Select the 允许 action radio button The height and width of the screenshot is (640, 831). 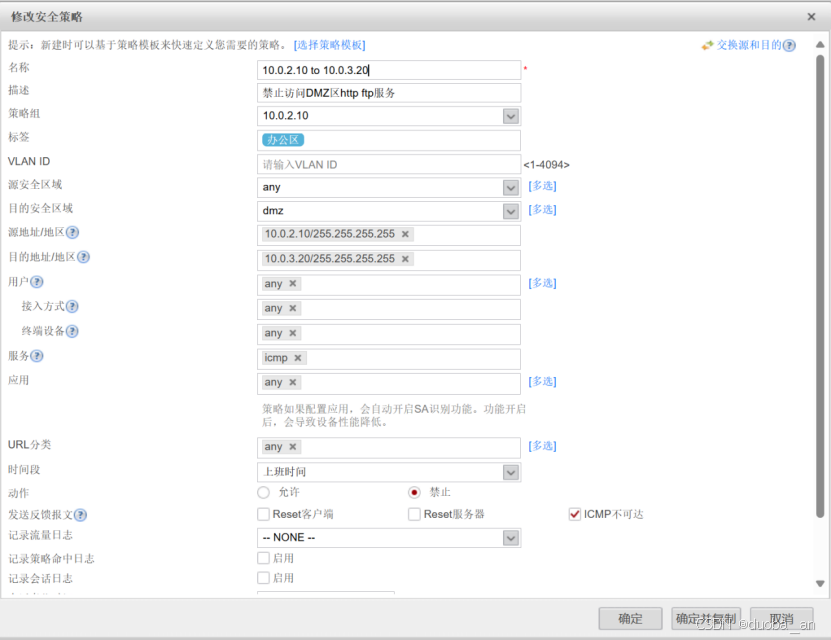click(x=263, y=493)
